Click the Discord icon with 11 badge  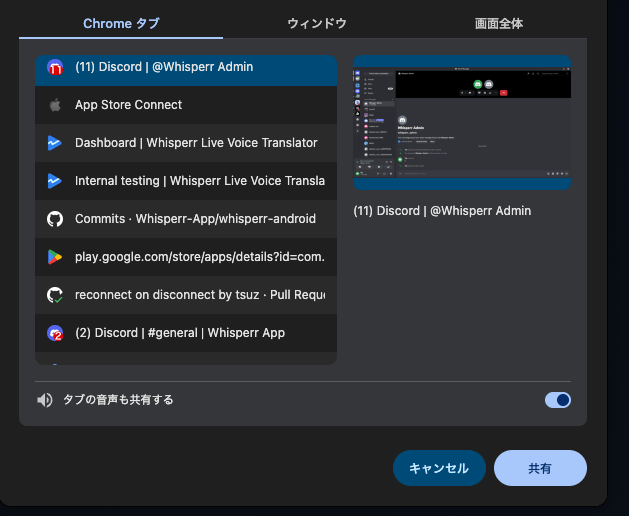coord(55,67)
